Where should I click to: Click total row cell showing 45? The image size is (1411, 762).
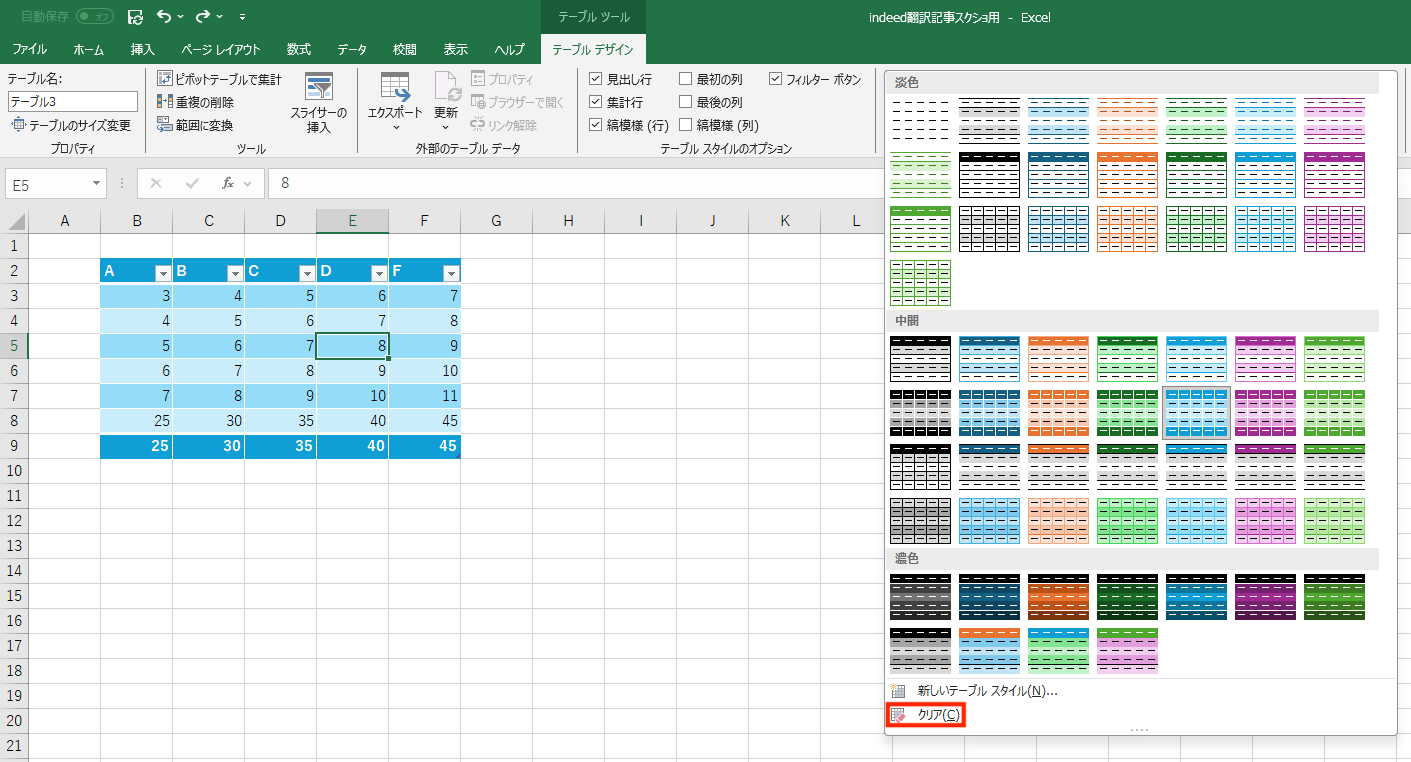pos(425,446)
